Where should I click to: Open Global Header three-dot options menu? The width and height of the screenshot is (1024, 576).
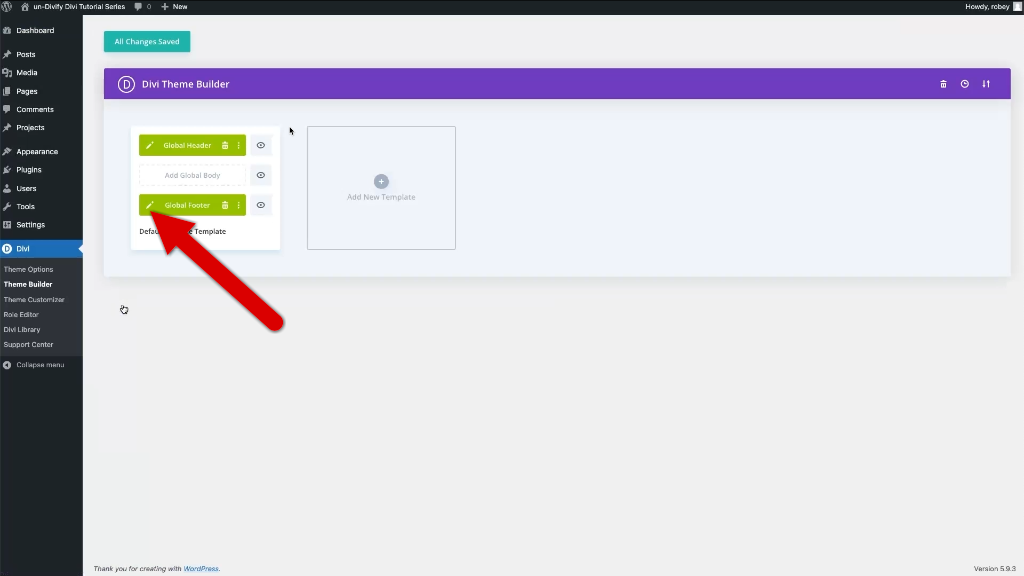coord(238,146)
